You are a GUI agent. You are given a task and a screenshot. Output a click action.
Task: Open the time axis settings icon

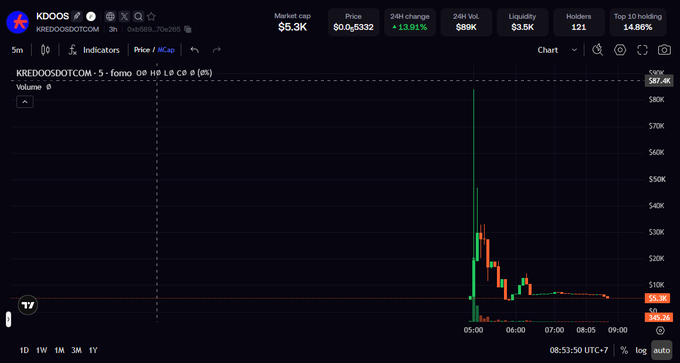click(660, 330)
